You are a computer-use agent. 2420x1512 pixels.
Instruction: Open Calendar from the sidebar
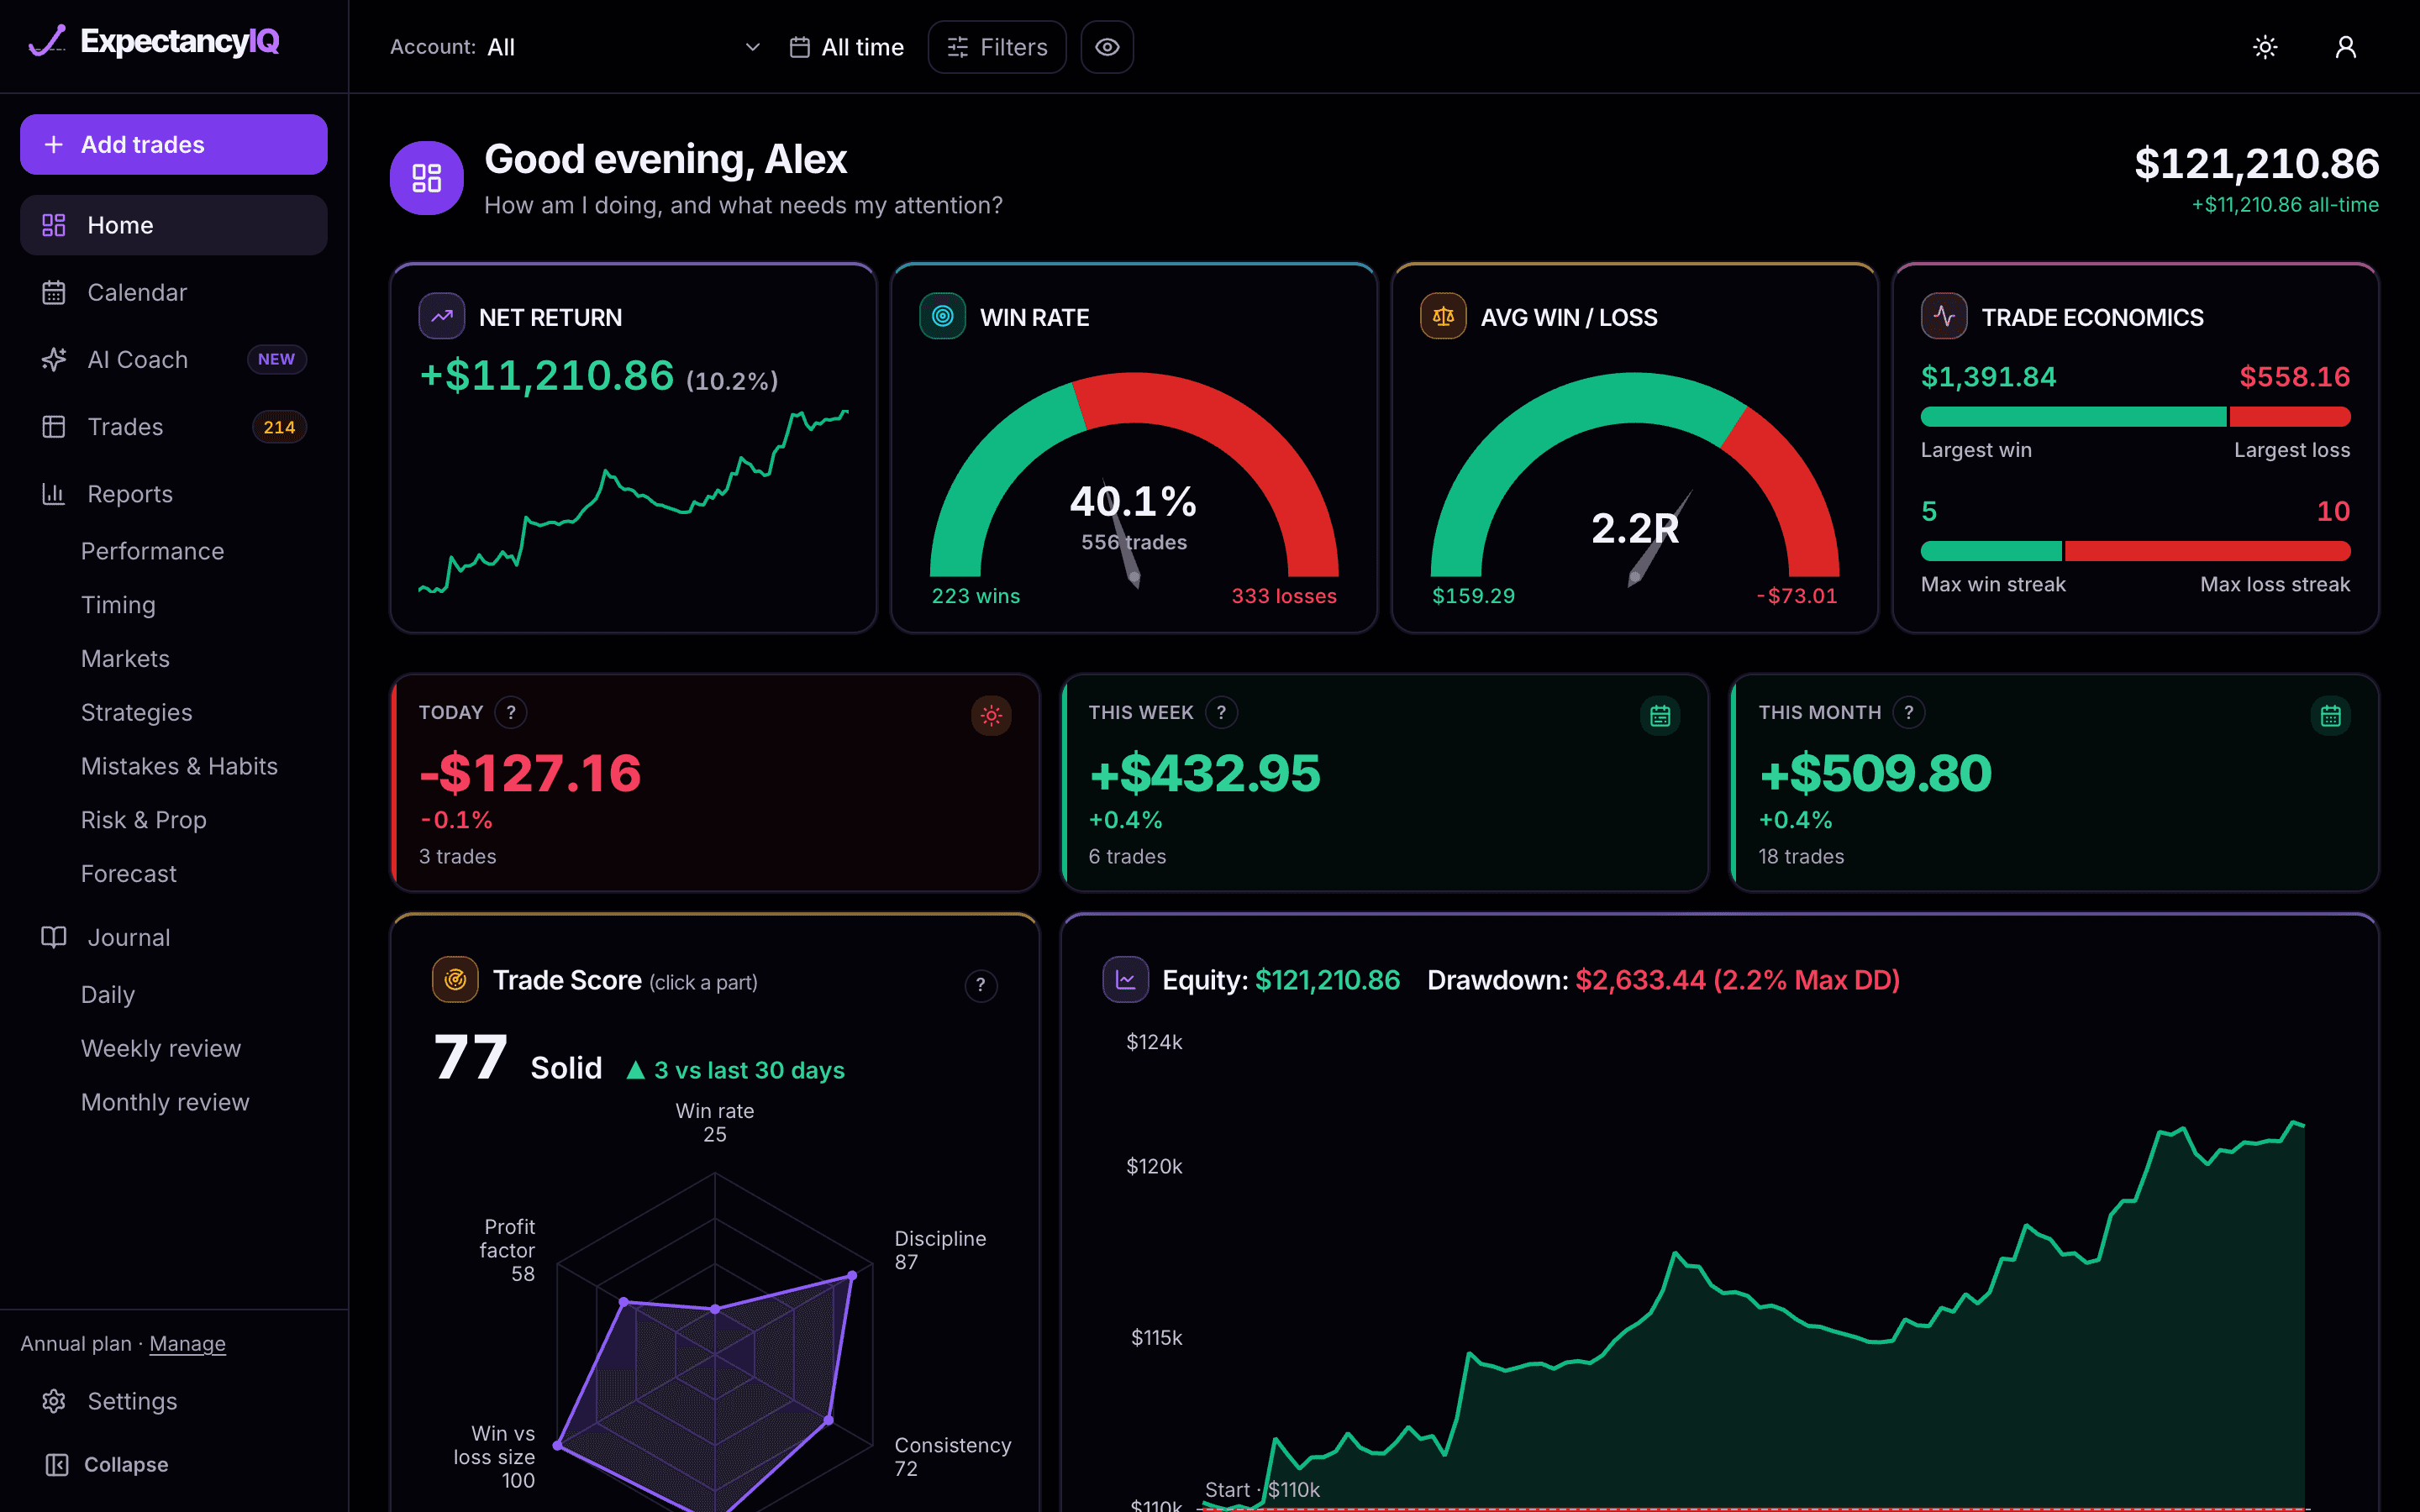click(174, 292)
